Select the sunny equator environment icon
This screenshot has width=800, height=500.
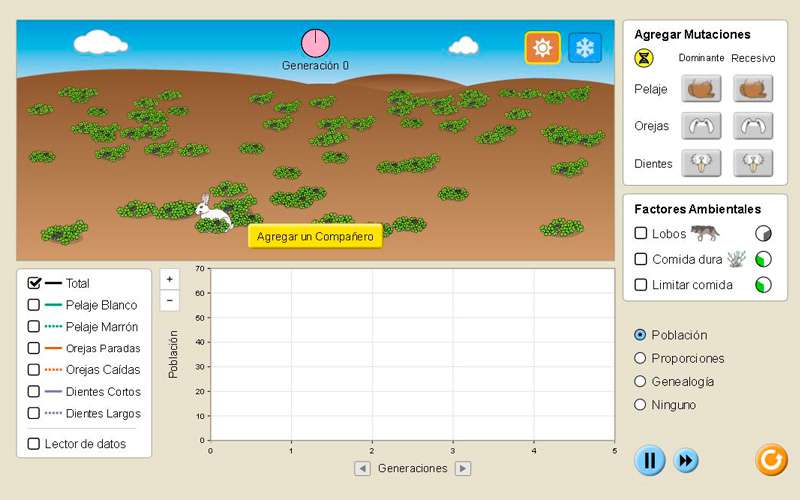click(x=542, y=47)
